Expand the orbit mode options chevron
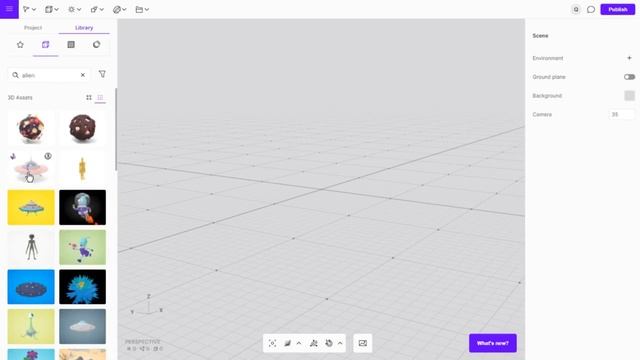The width and height of the screenshot is (640, 360). pos(340,343)
